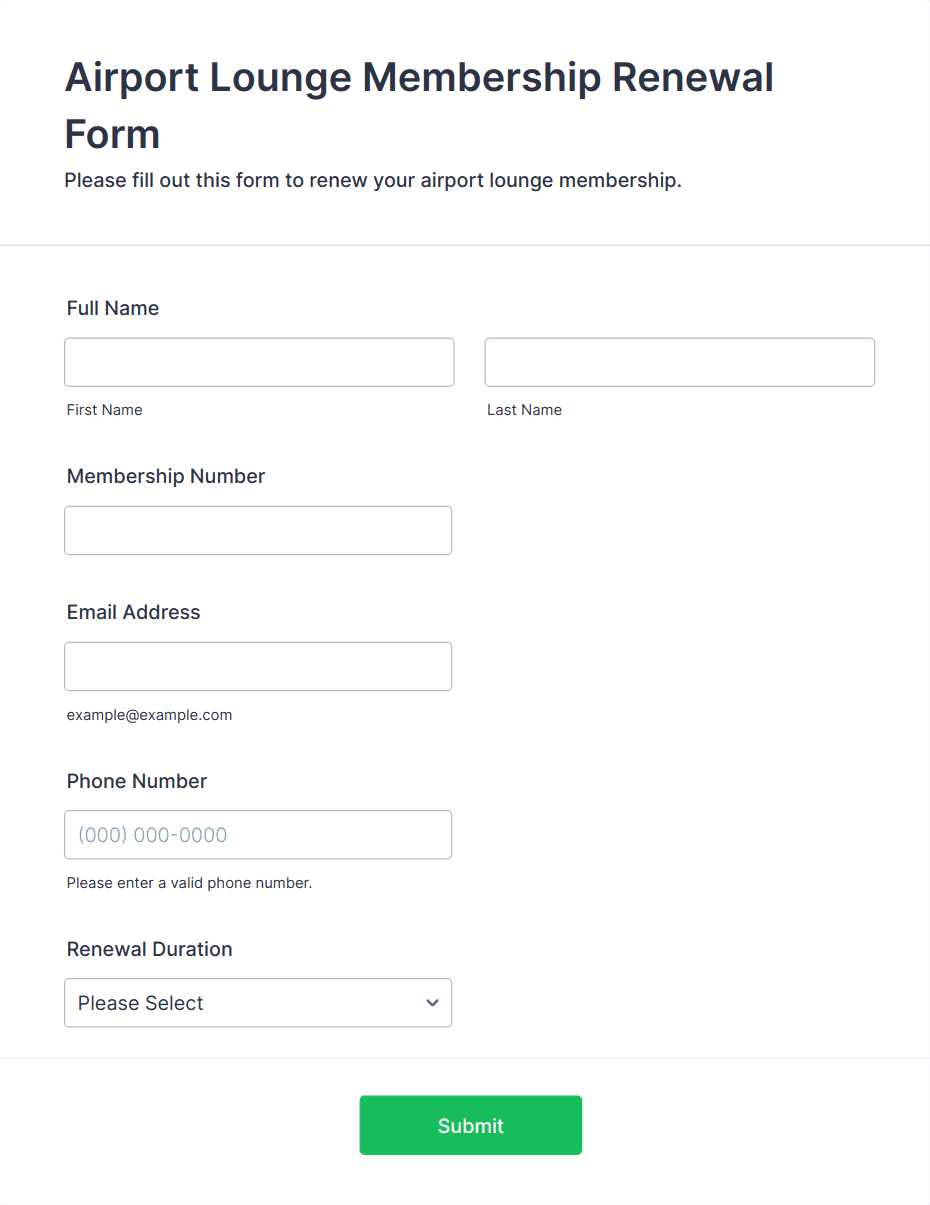Click the "Full Name" field label
Screen dimensions: 930x1205
(x=113, y=308)
